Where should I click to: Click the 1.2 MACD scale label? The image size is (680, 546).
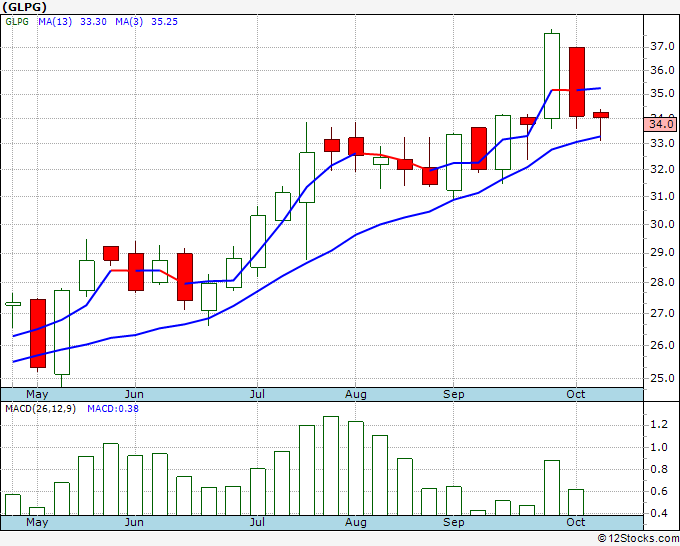(659, 425)
